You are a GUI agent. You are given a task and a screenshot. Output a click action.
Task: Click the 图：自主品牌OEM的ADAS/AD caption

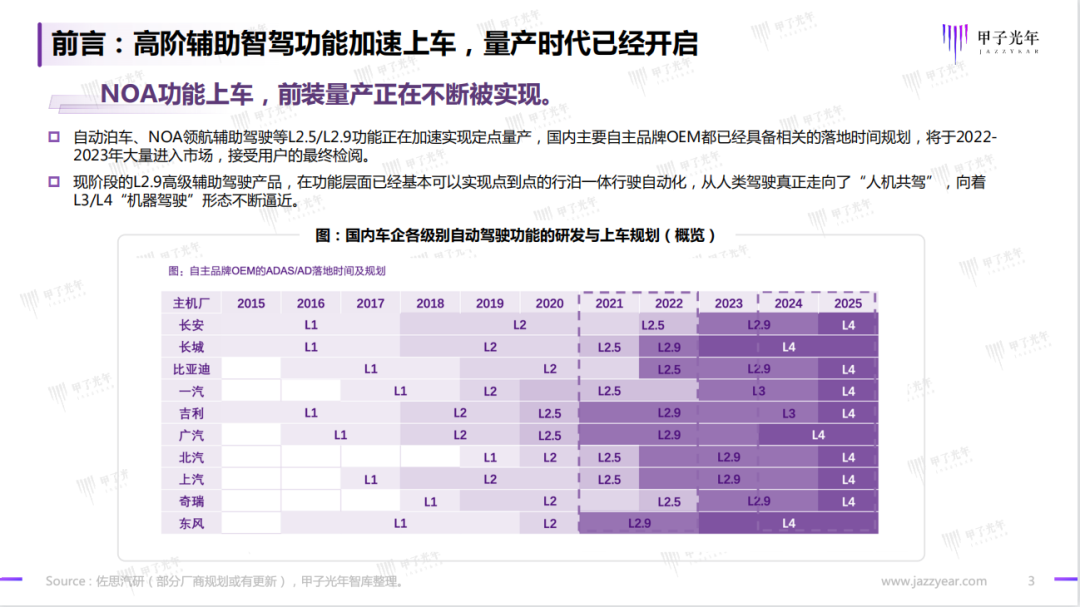pos(277,271)
